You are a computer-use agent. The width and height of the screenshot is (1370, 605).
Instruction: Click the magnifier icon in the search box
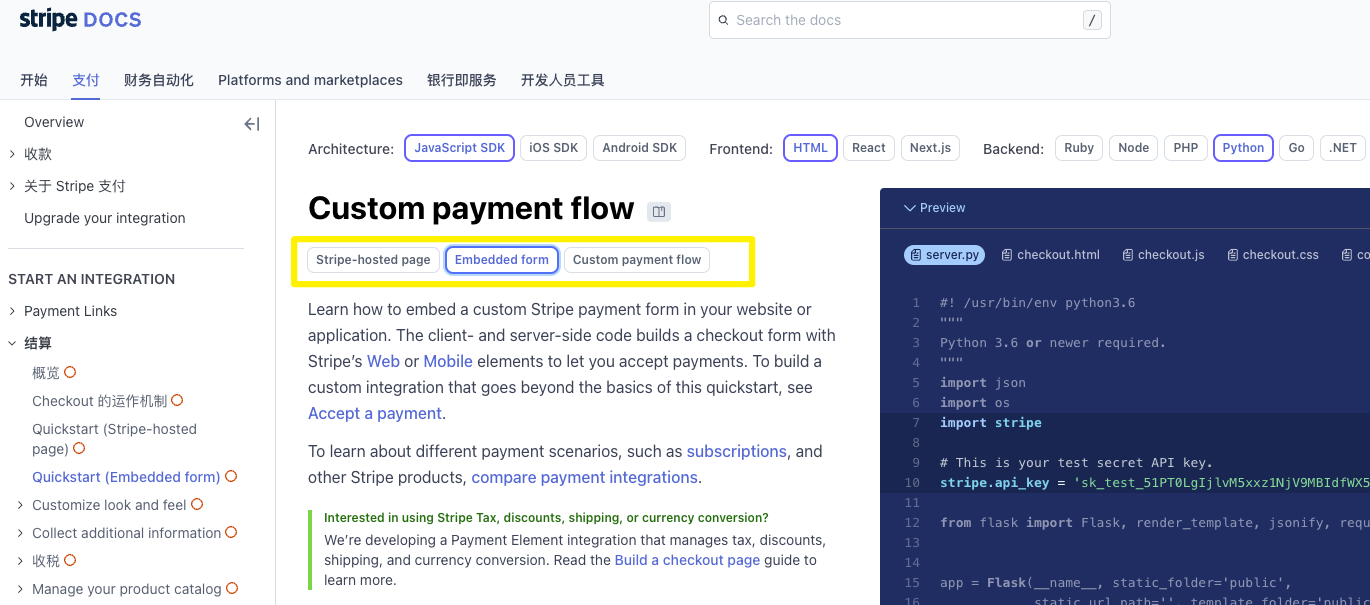[723, 20]
